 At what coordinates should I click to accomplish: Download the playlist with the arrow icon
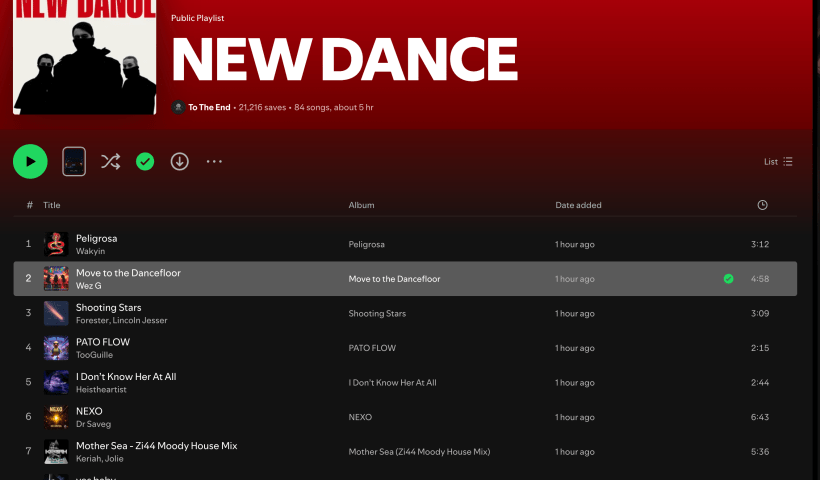pyautogui.click(x=180, y=161)
